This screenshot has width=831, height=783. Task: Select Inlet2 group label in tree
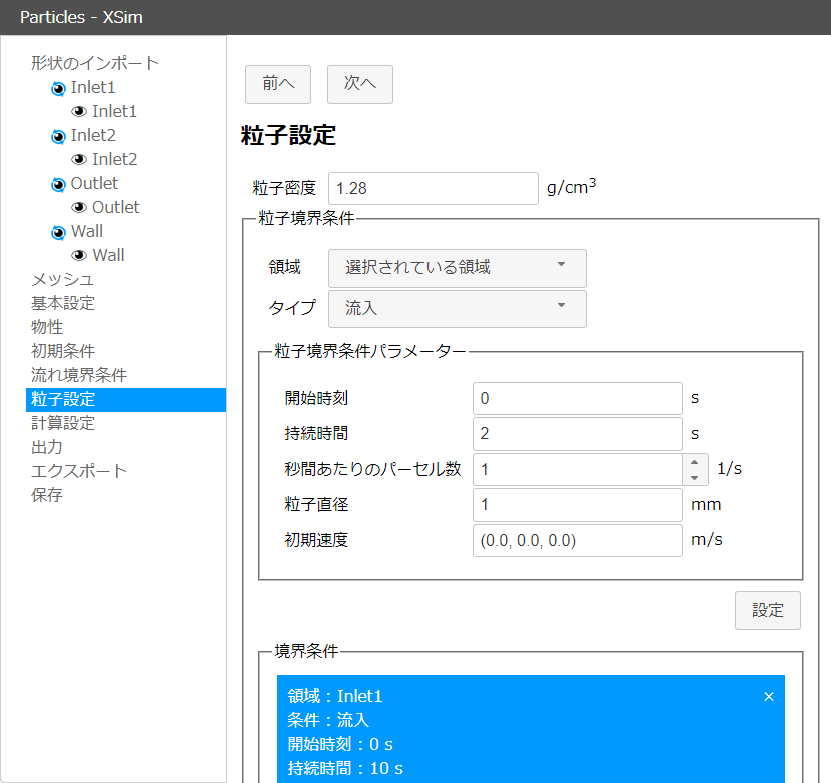click(x=93, y=136)
